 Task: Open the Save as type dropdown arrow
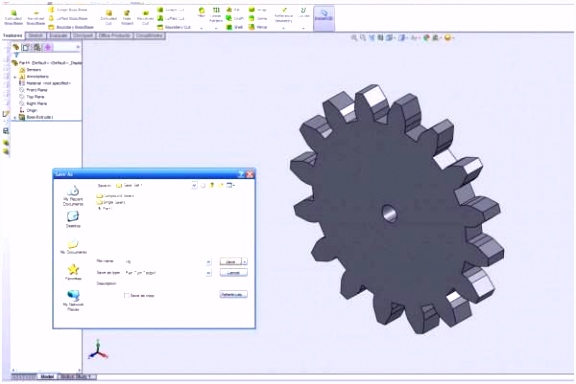pyautogui.click(x=209, y=273)
